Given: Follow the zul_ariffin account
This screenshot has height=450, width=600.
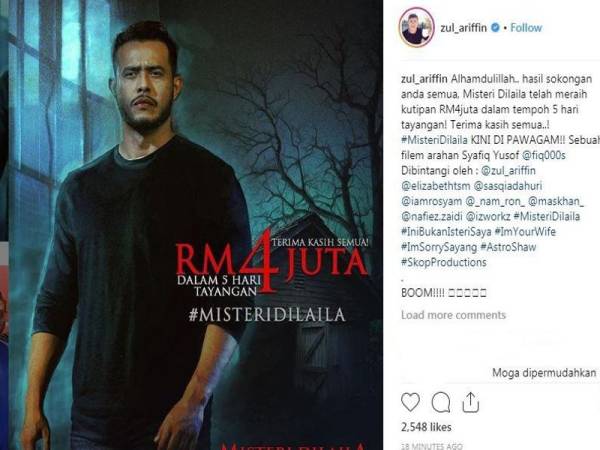Looking at the screenshot, I should tap(526, 28).
